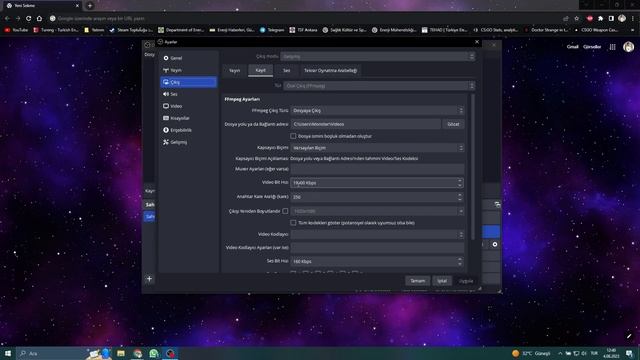The height and width of the screenshot is (360, 640).
Task: Open Chrome from the taskbar
Action: [138, 353]
